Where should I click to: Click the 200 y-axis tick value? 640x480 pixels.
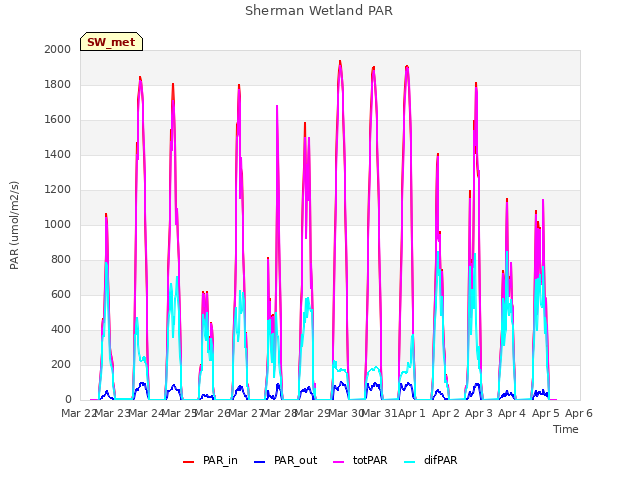(x=61, y=364)
